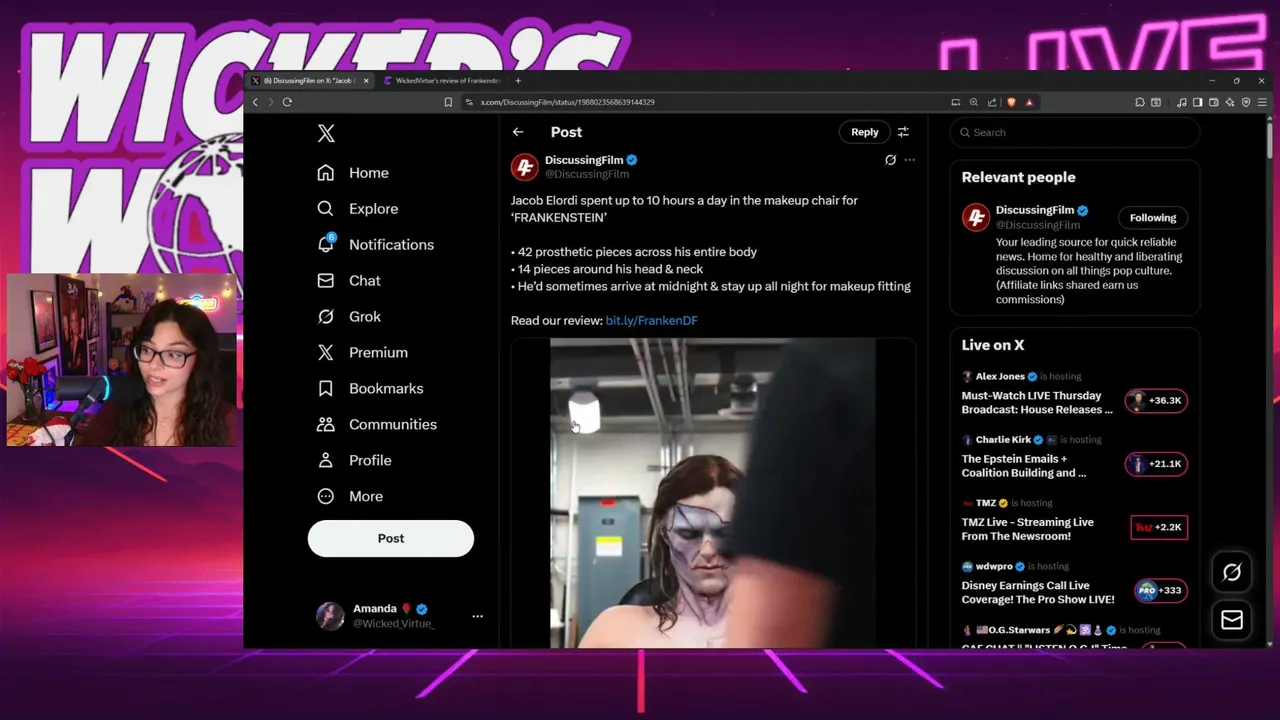Click the +36.3K listeners badge
Screen dimensions: 1280x720
[1156, 401]
